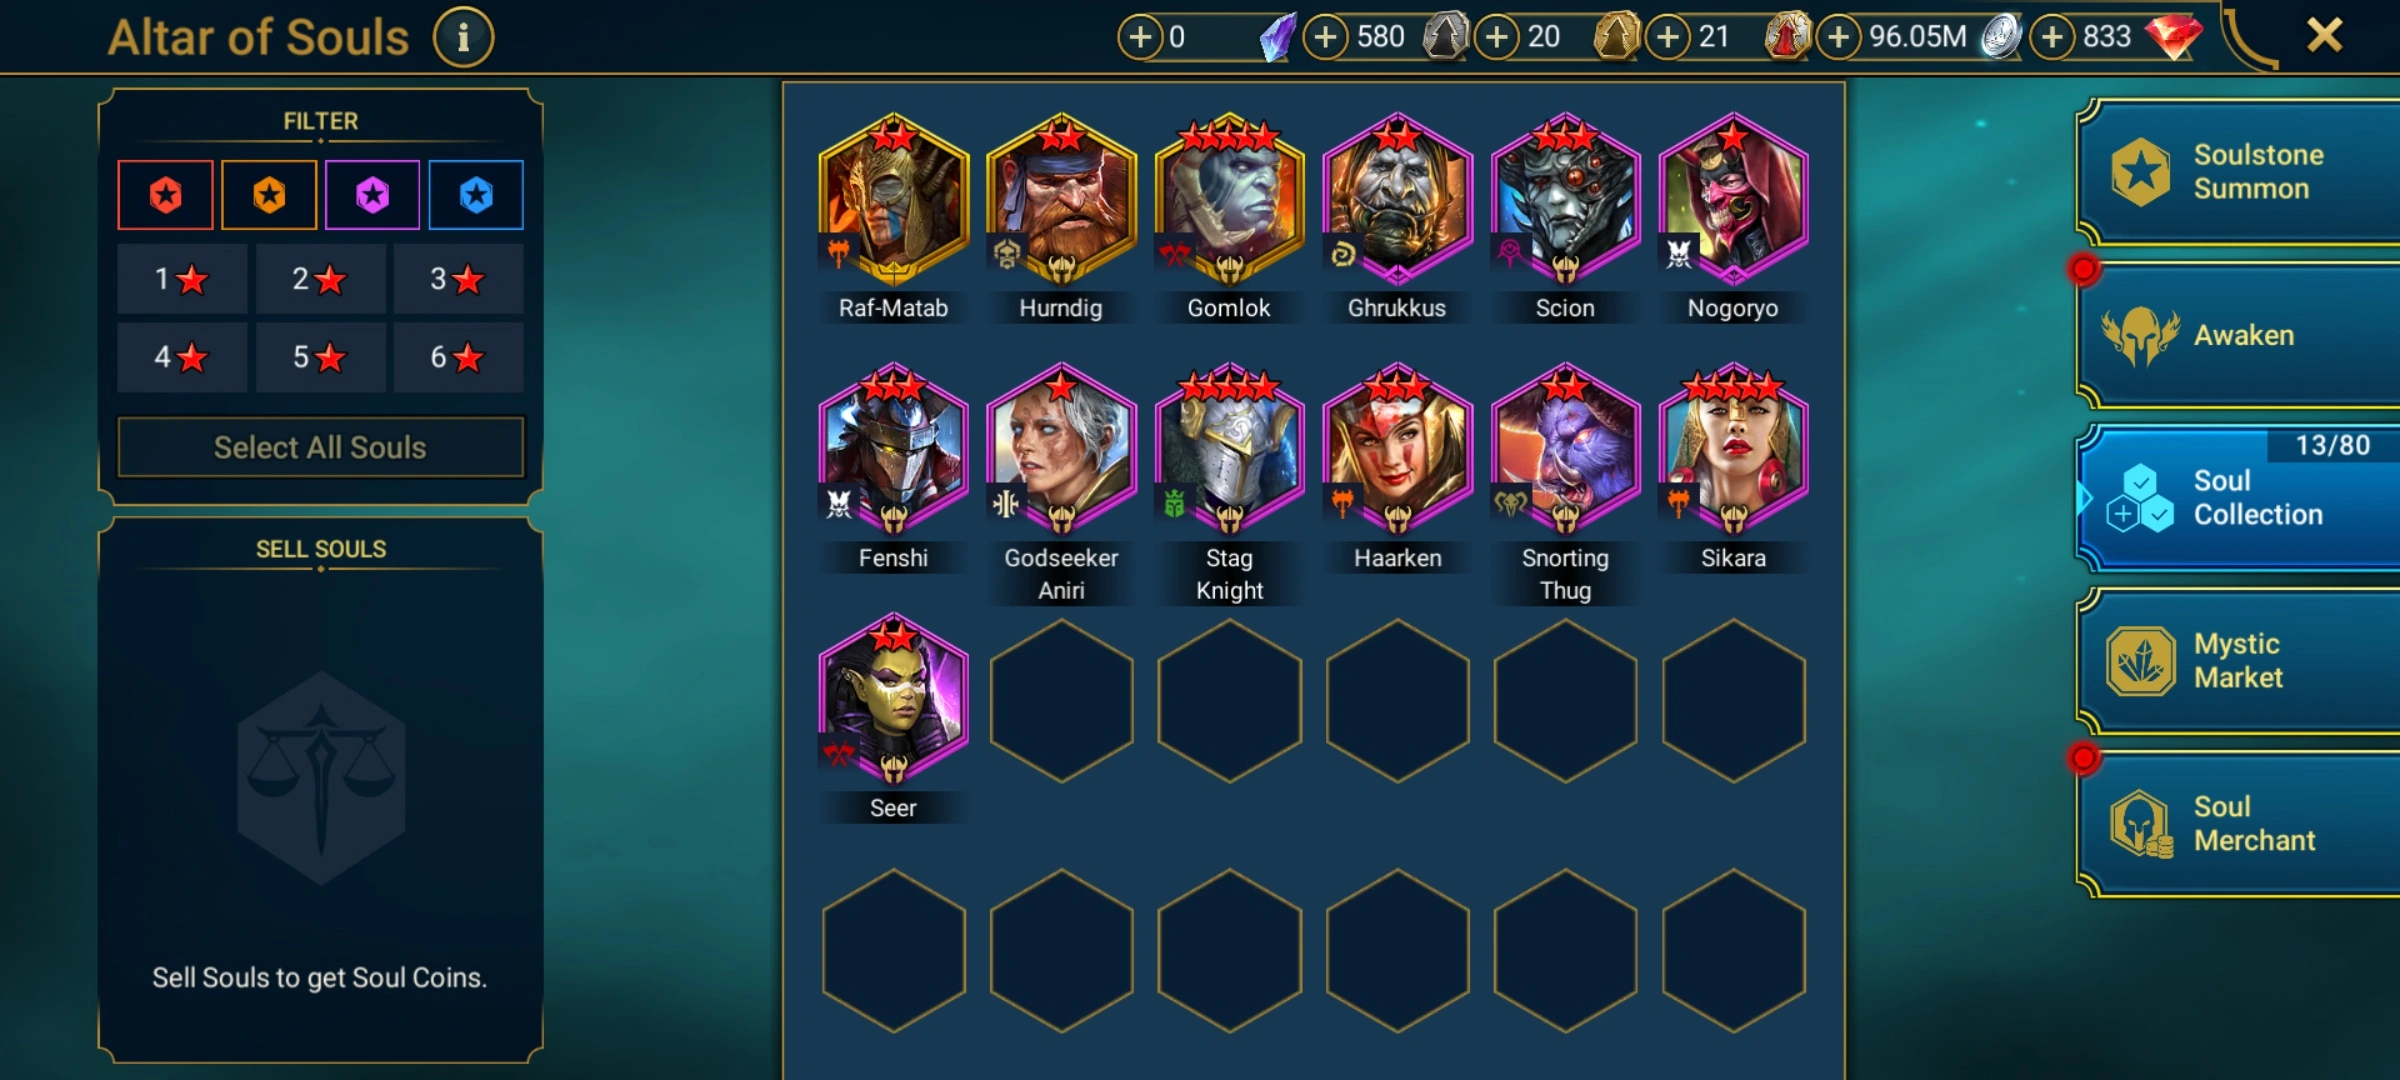This screenshot has width=2400, height=1080.
Task: Add silver using plus beside 96.05M
Action: click(x=1838, y=37)
